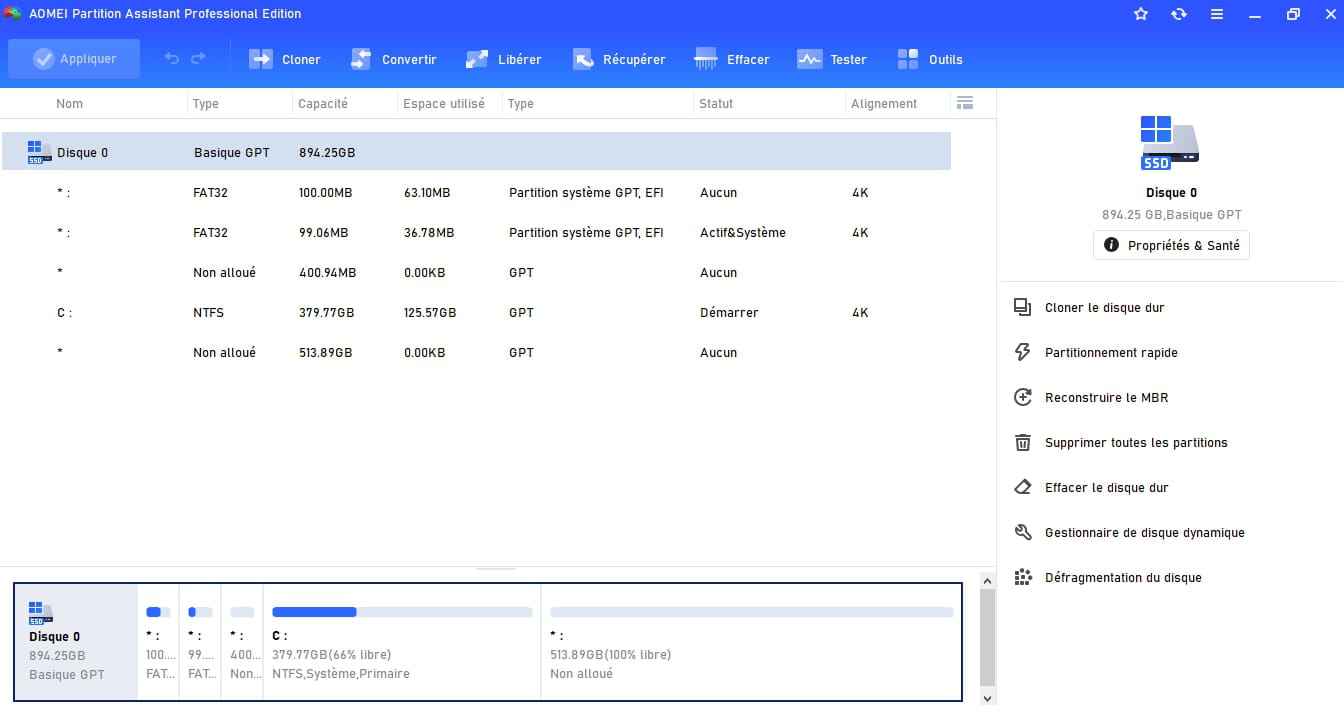Select the C: partition block in disk map
1344x705 pixels.
[402, 641]
